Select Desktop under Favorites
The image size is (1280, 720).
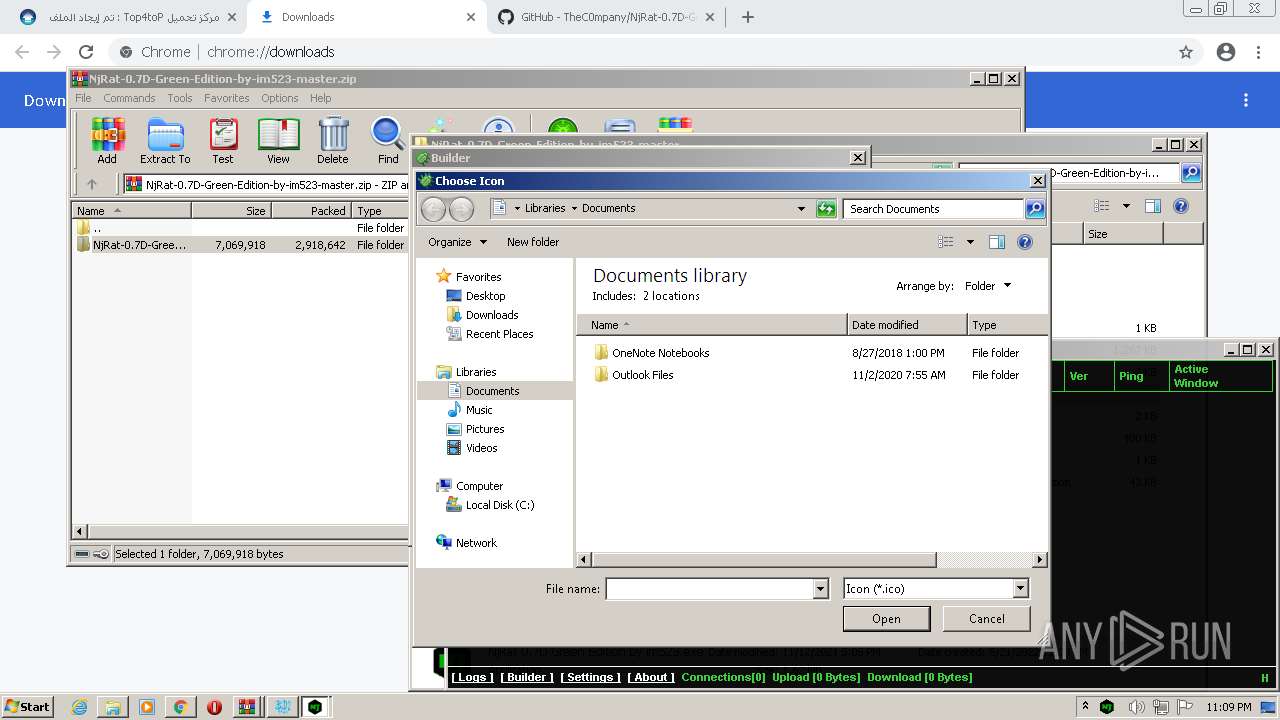point(485,296)
